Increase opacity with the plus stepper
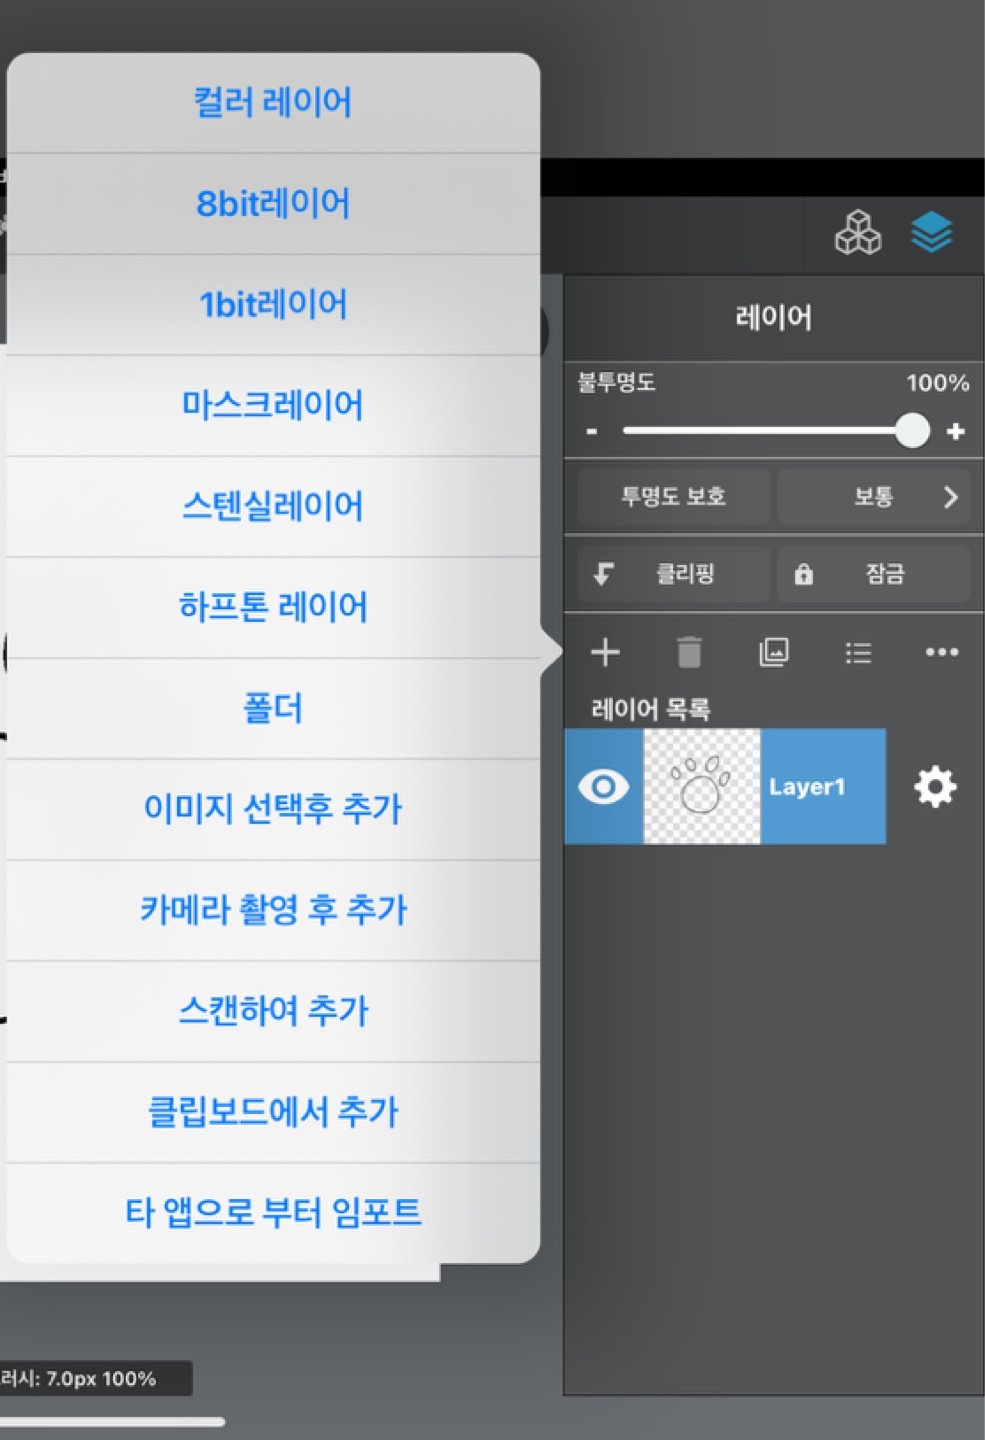The width and height of the screenshot is (985, 1440). (x=956, y=431)
